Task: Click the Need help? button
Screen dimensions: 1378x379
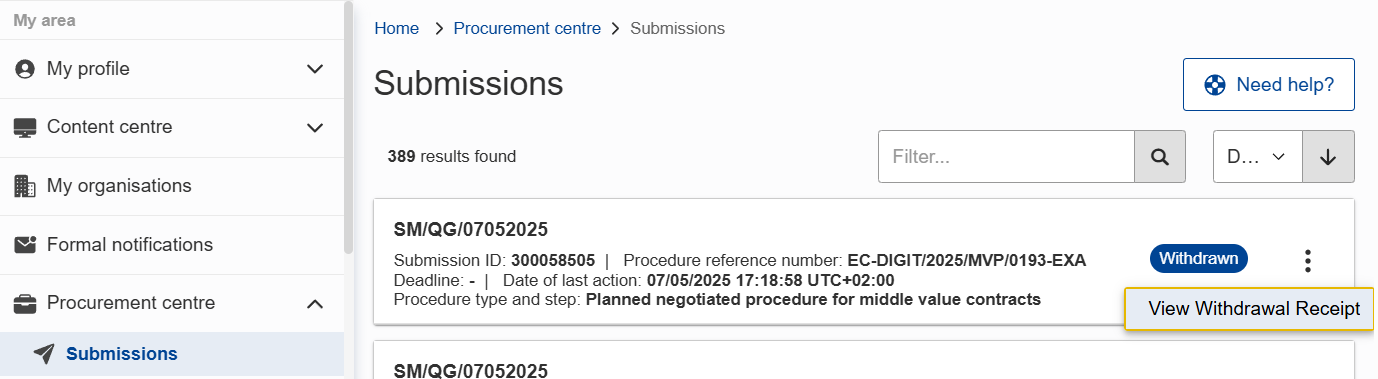Action: click(x=1268, y=85)
